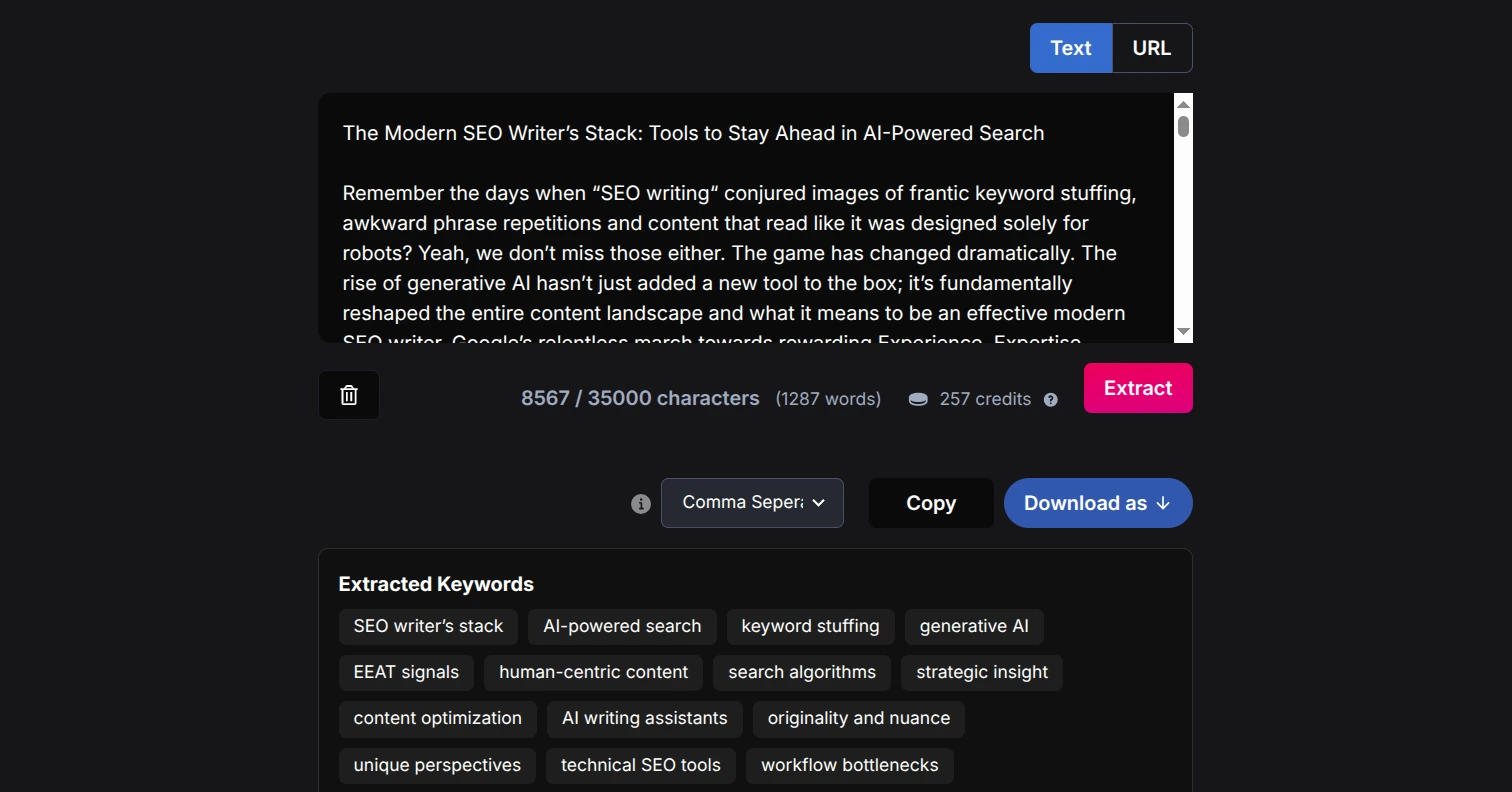Open the Comma Separated format dropdown

point(752,503)
